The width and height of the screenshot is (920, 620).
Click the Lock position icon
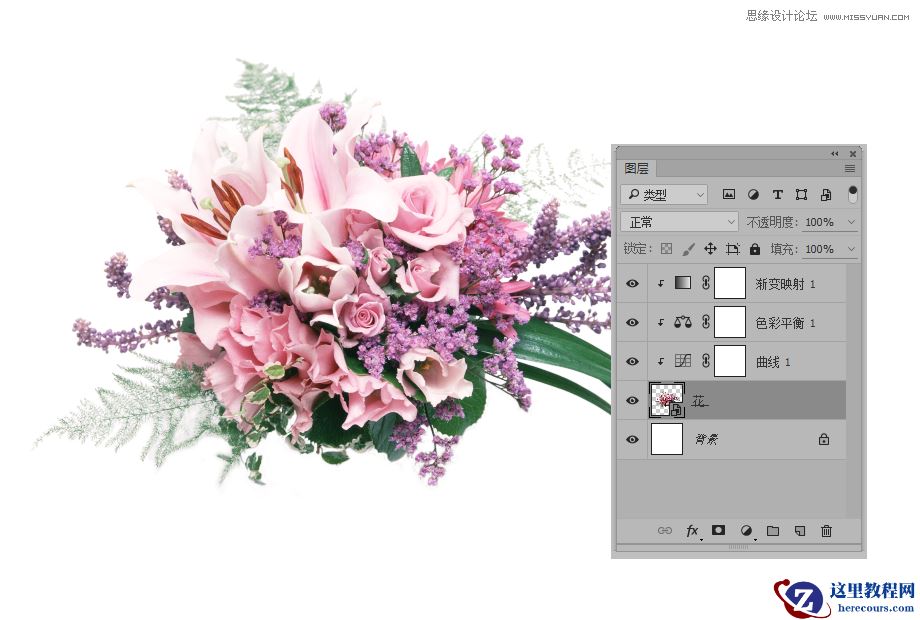pyautogui.click(x=710, y=248)
